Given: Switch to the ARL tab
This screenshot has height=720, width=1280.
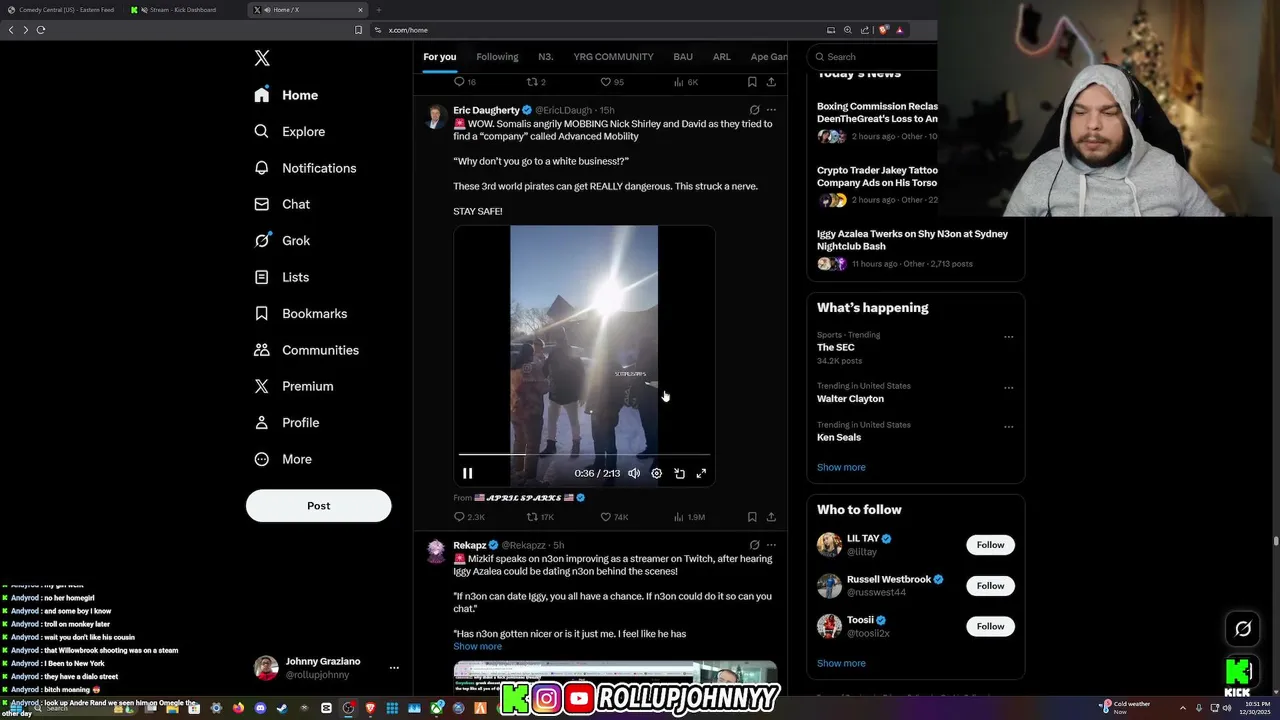Looking at the screenshot, I should point(722,57).
